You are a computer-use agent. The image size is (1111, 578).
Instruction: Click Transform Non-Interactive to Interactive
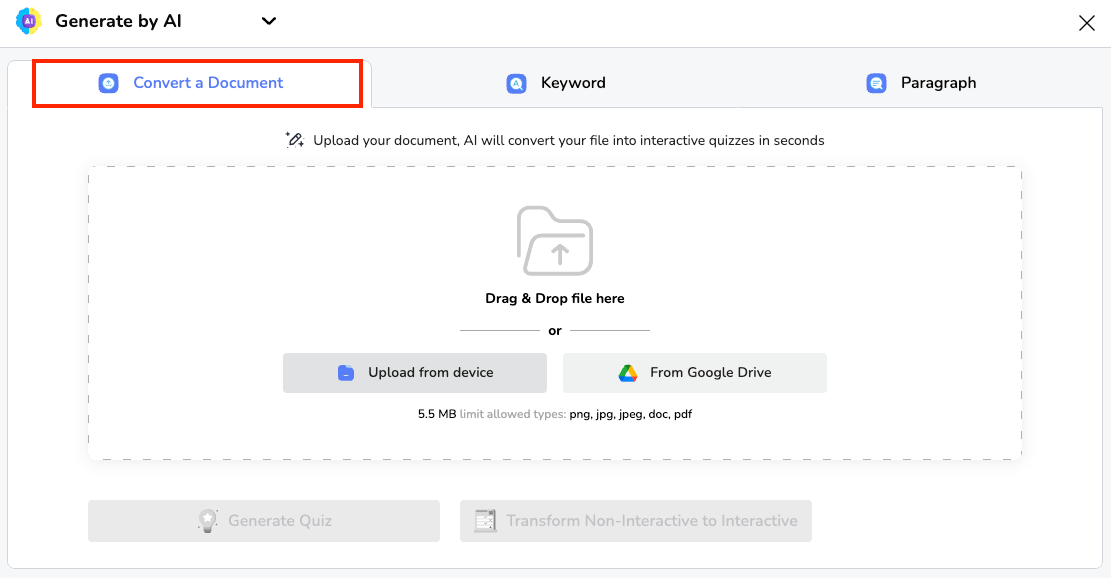click(635, 520)
